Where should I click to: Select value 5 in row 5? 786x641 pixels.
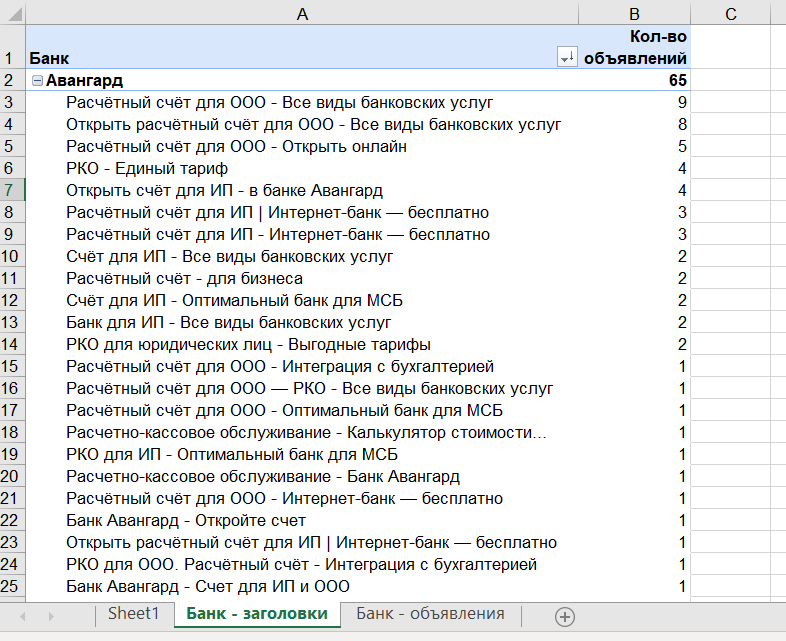click(x=634, y=146)
